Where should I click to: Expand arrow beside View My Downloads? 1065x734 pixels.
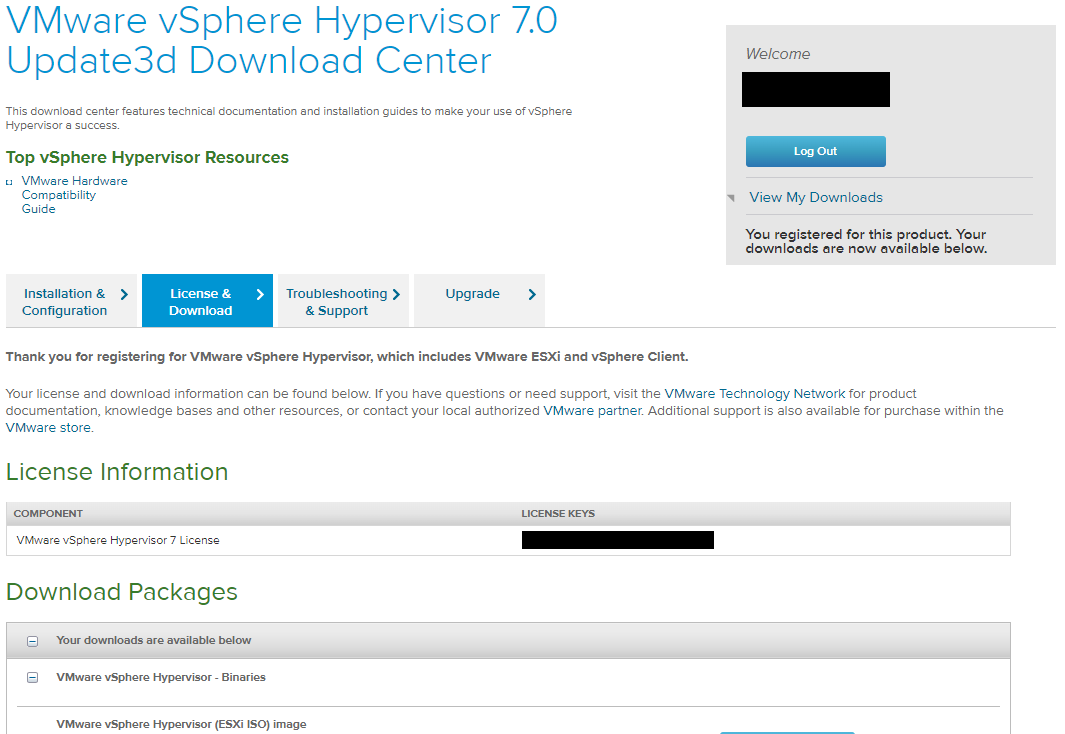click(x=731, y=198)
